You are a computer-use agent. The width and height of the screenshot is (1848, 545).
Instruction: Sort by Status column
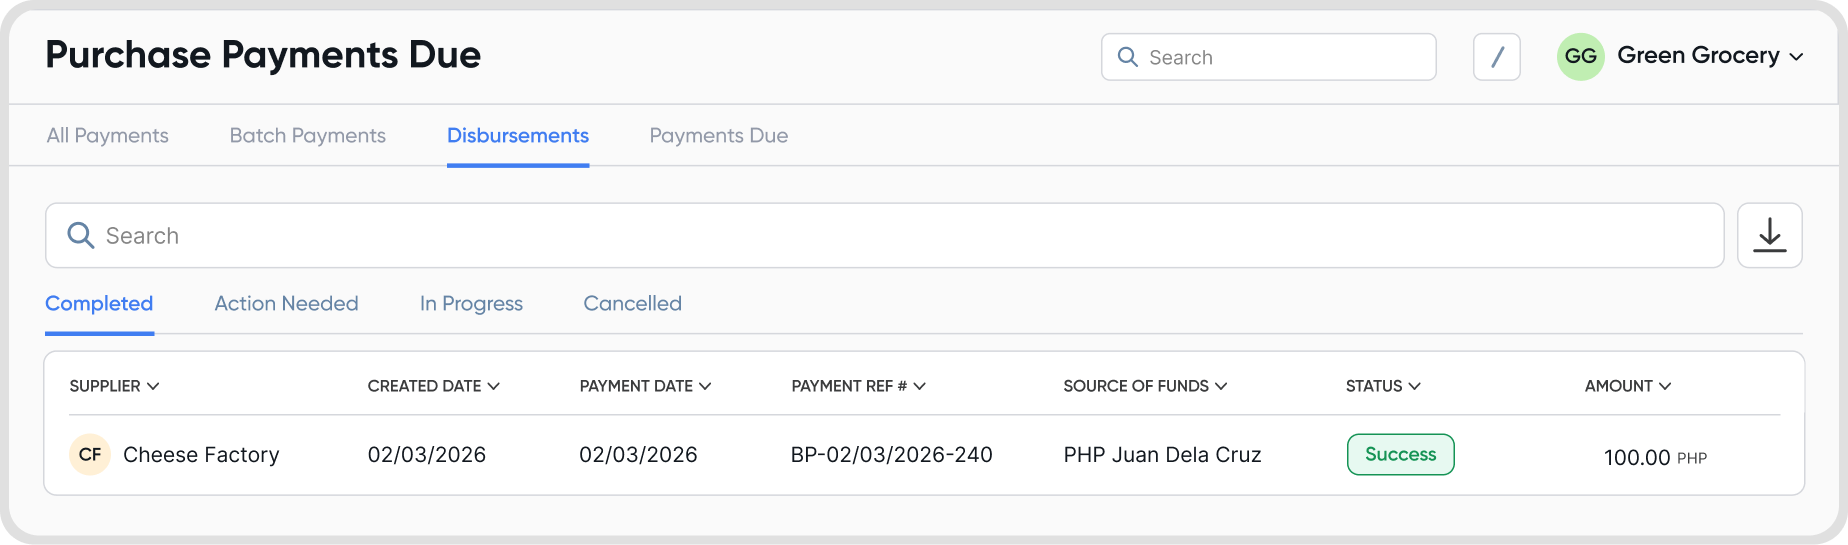1383,386
